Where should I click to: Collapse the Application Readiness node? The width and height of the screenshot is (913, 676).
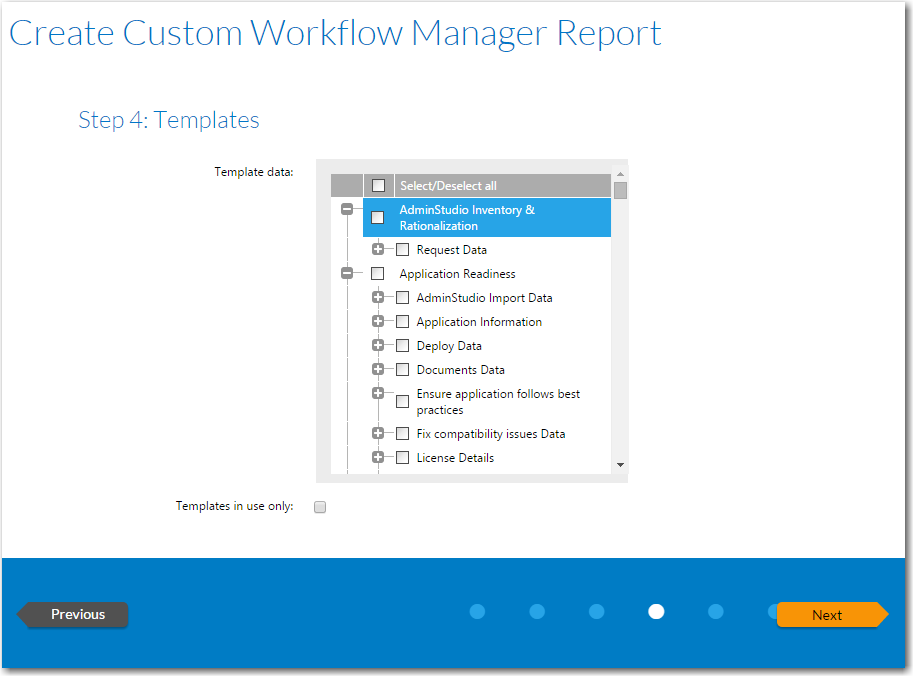(346, 273)
